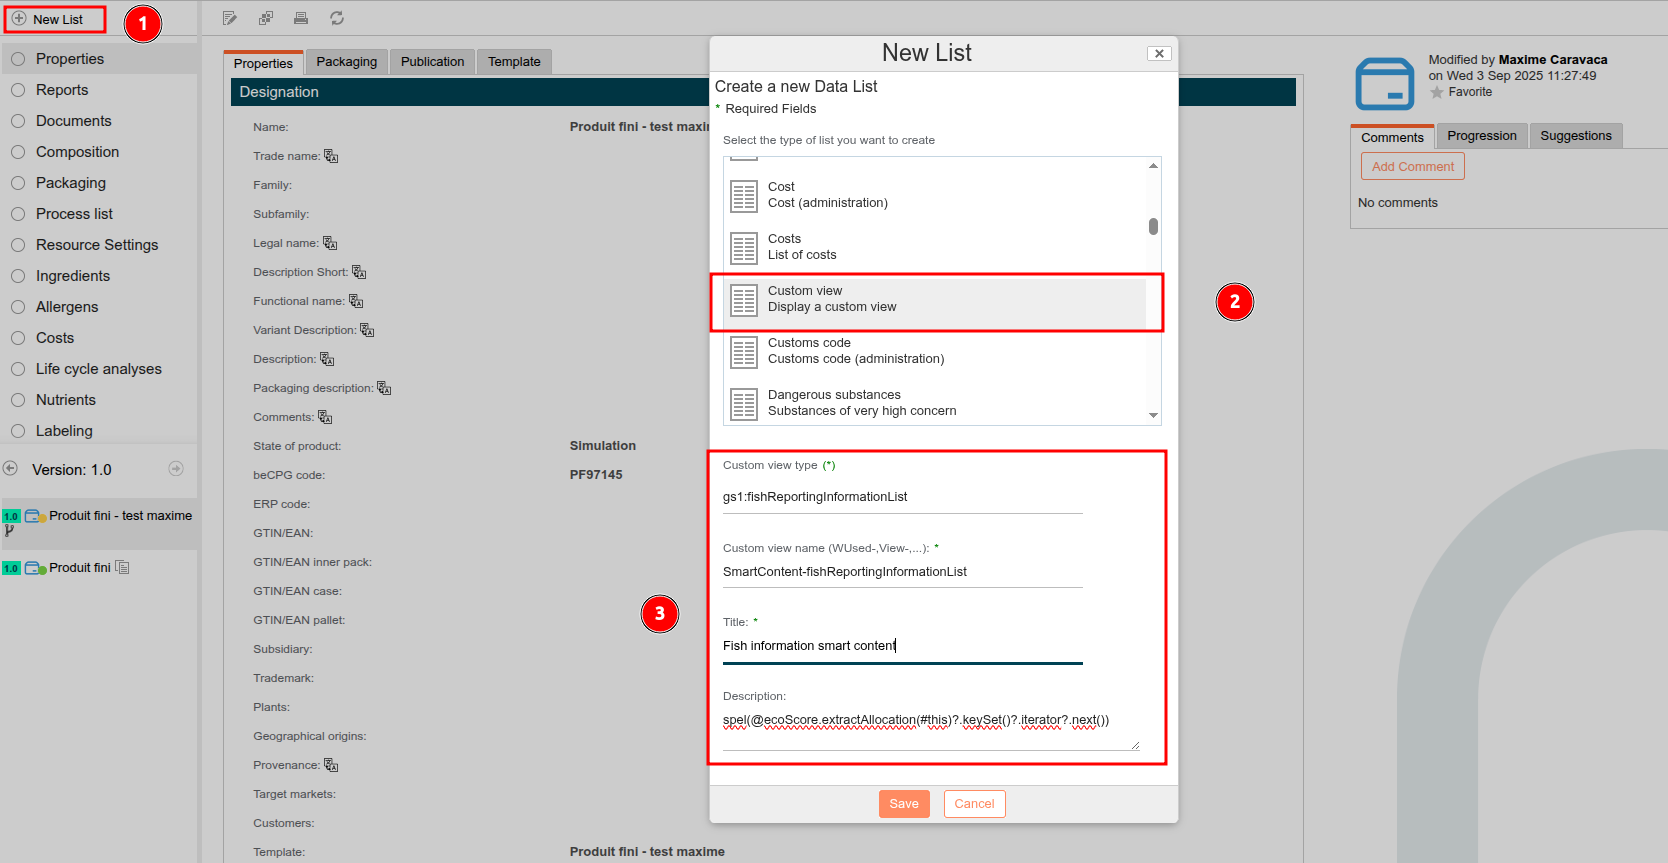Click the list scroll up arrow

tap(1153, 165)
